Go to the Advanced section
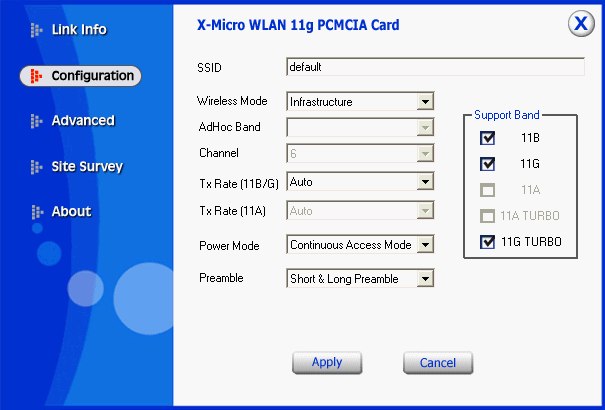 tap(83, 120)
